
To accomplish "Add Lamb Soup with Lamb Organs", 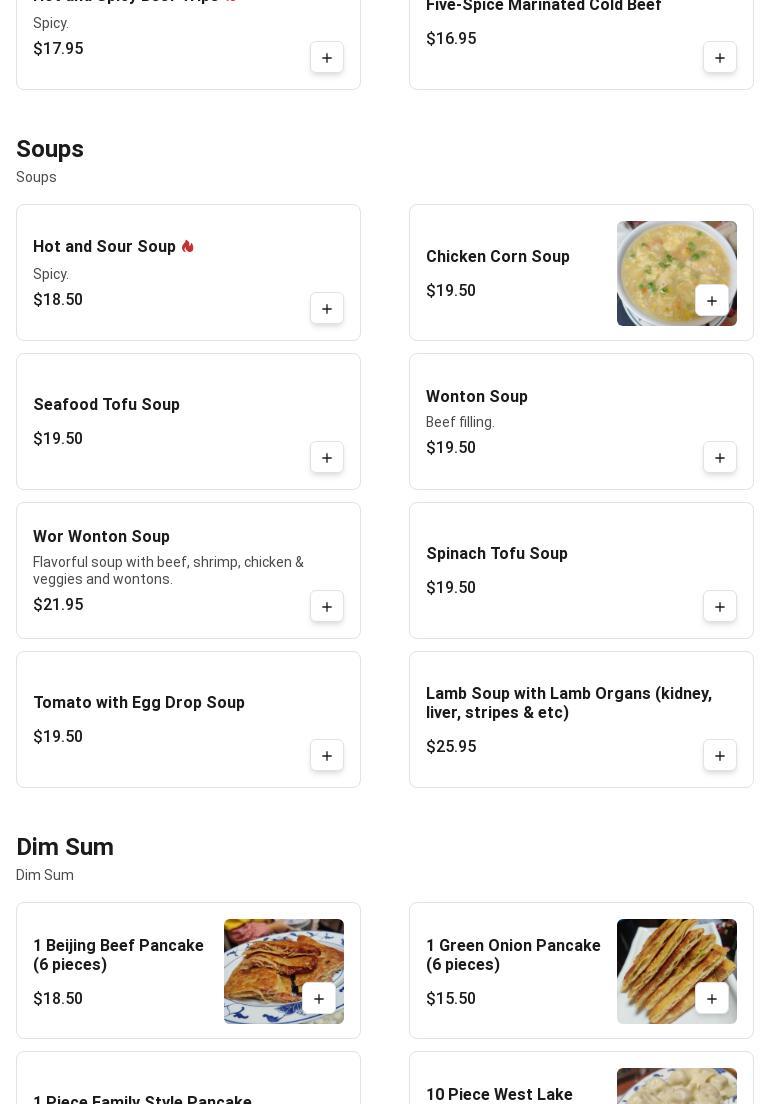I will 719,755.
